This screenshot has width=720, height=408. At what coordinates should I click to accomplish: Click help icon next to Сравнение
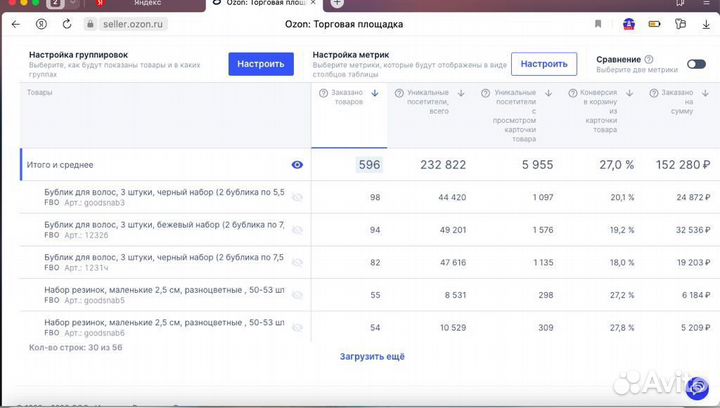[649, 59]
